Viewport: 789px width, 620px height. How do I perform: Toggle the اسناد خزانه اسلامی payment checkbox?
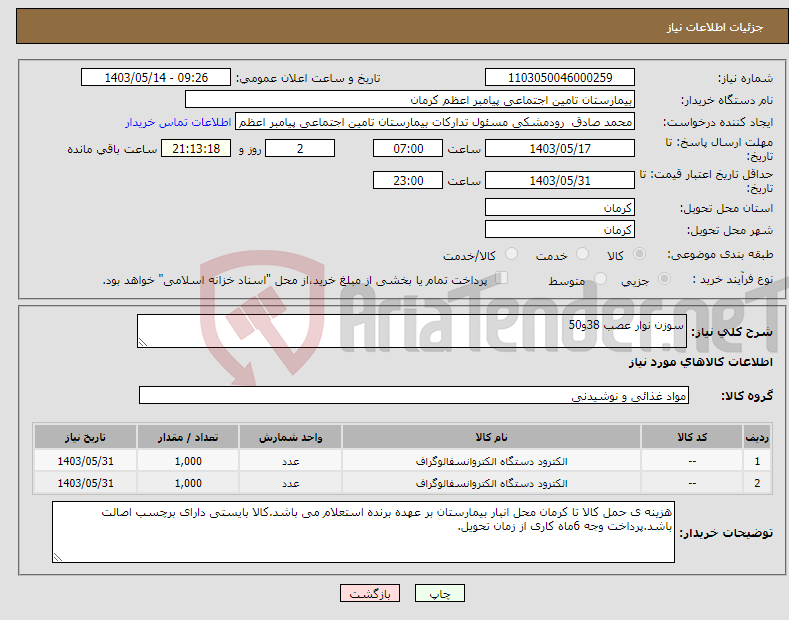[502, 278]
